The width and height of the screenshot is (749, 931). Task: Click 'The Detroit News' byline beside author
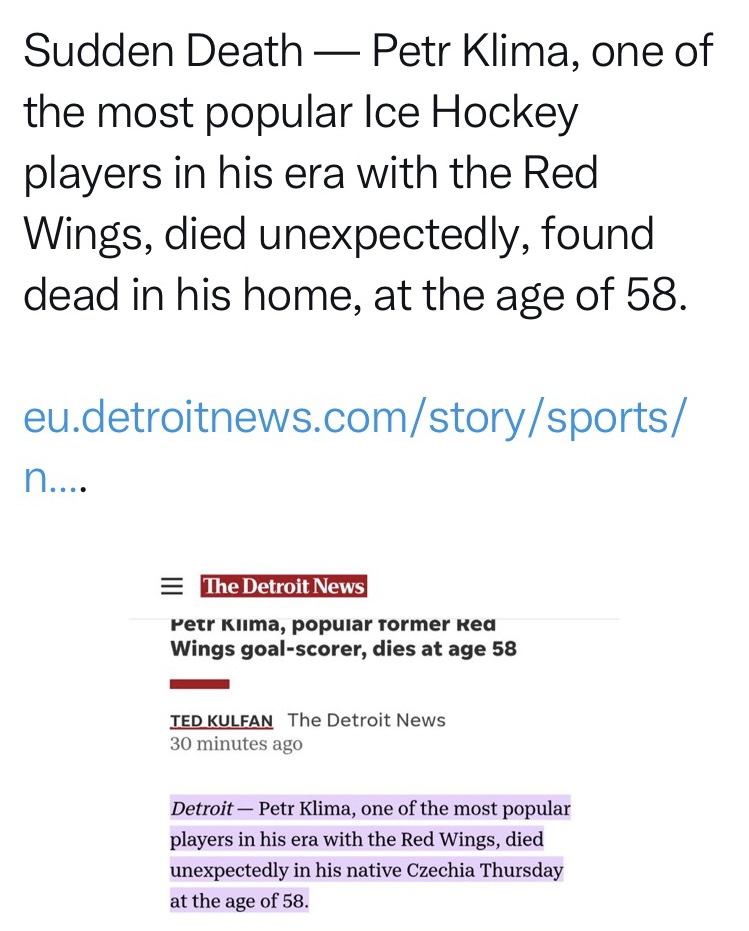coord(366,720)
